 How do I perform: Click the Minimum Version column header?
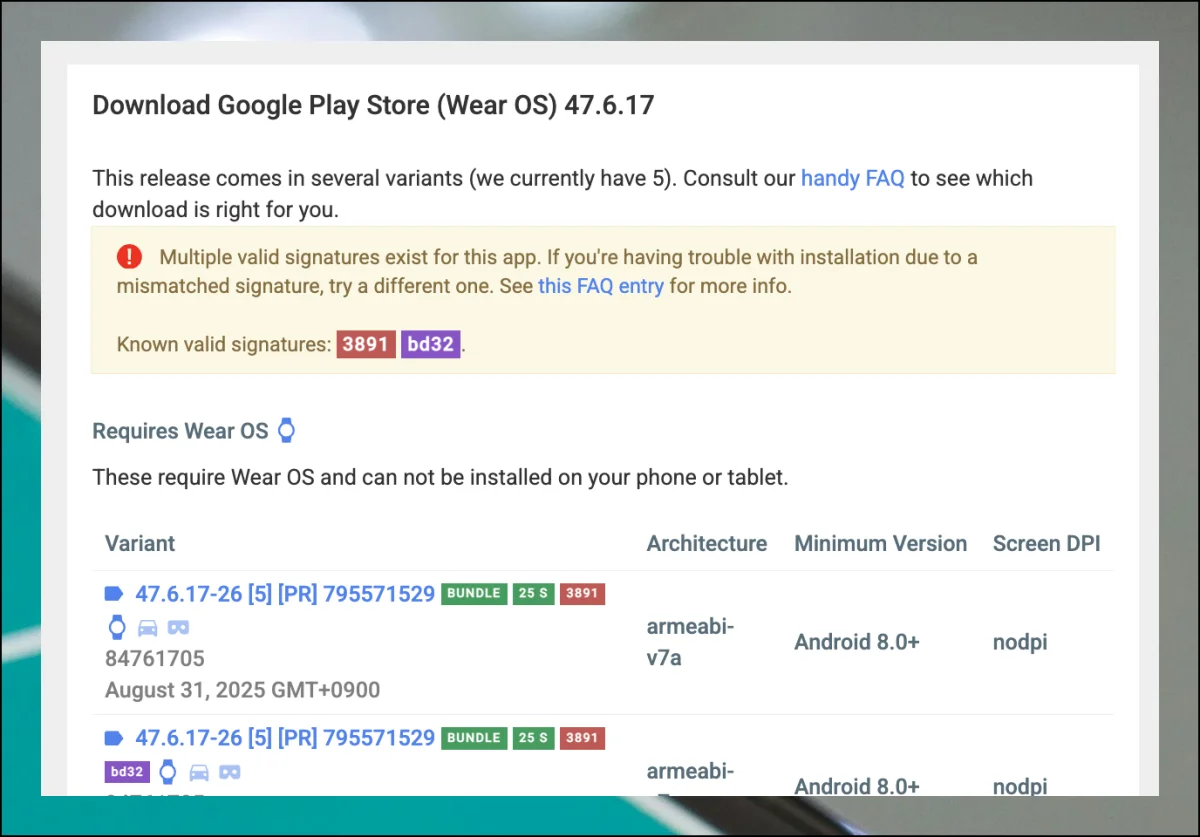(x=880, y=543)
